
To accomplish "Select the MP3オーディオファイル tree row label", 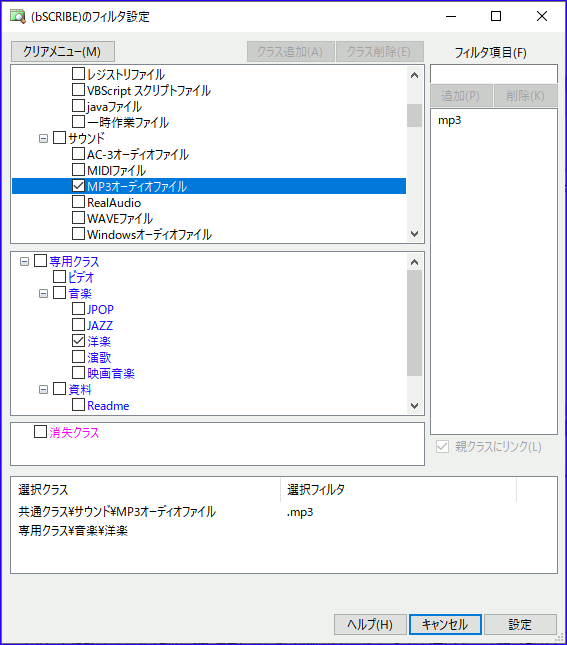I will pyautogui.click(x=137, y=186).
